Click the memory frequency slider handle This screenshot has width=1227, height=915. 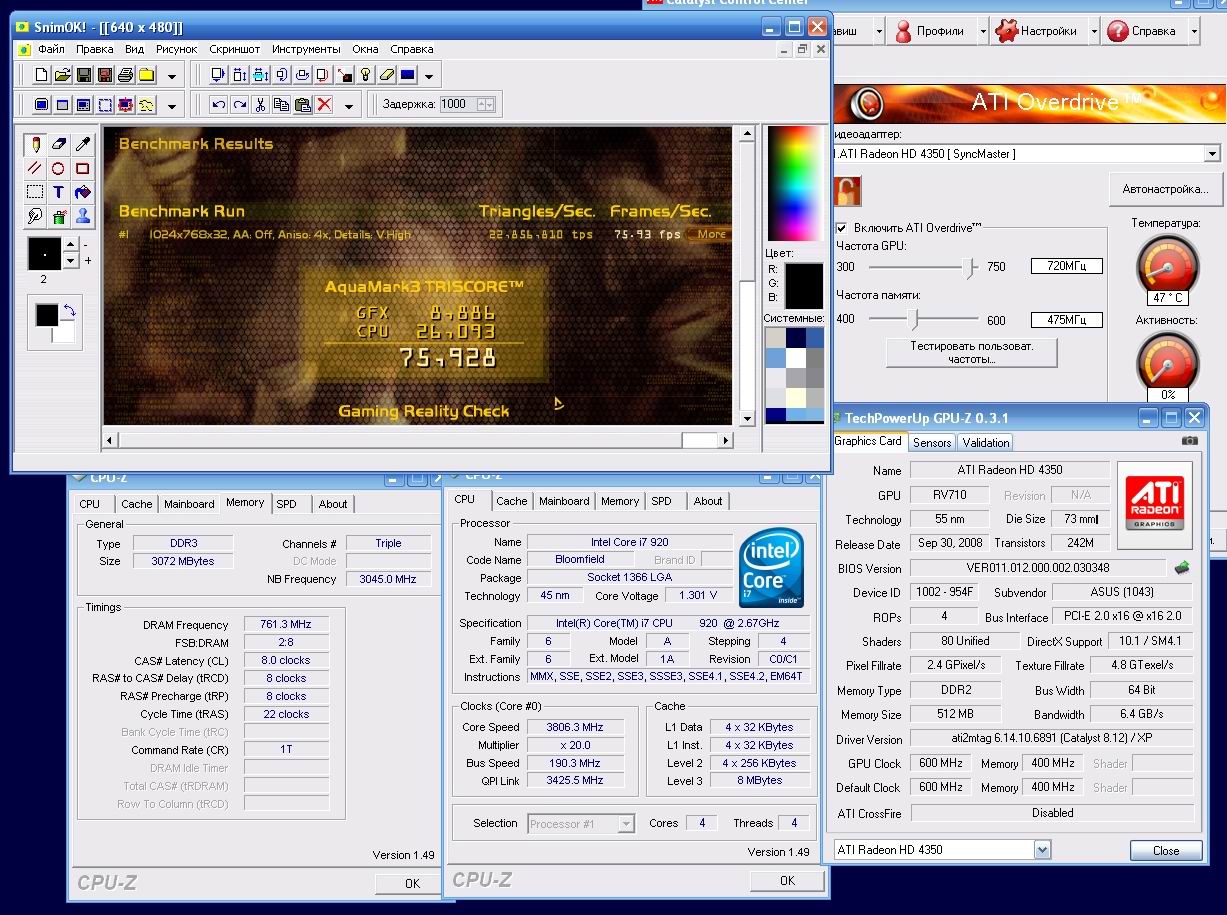point(912,319)
